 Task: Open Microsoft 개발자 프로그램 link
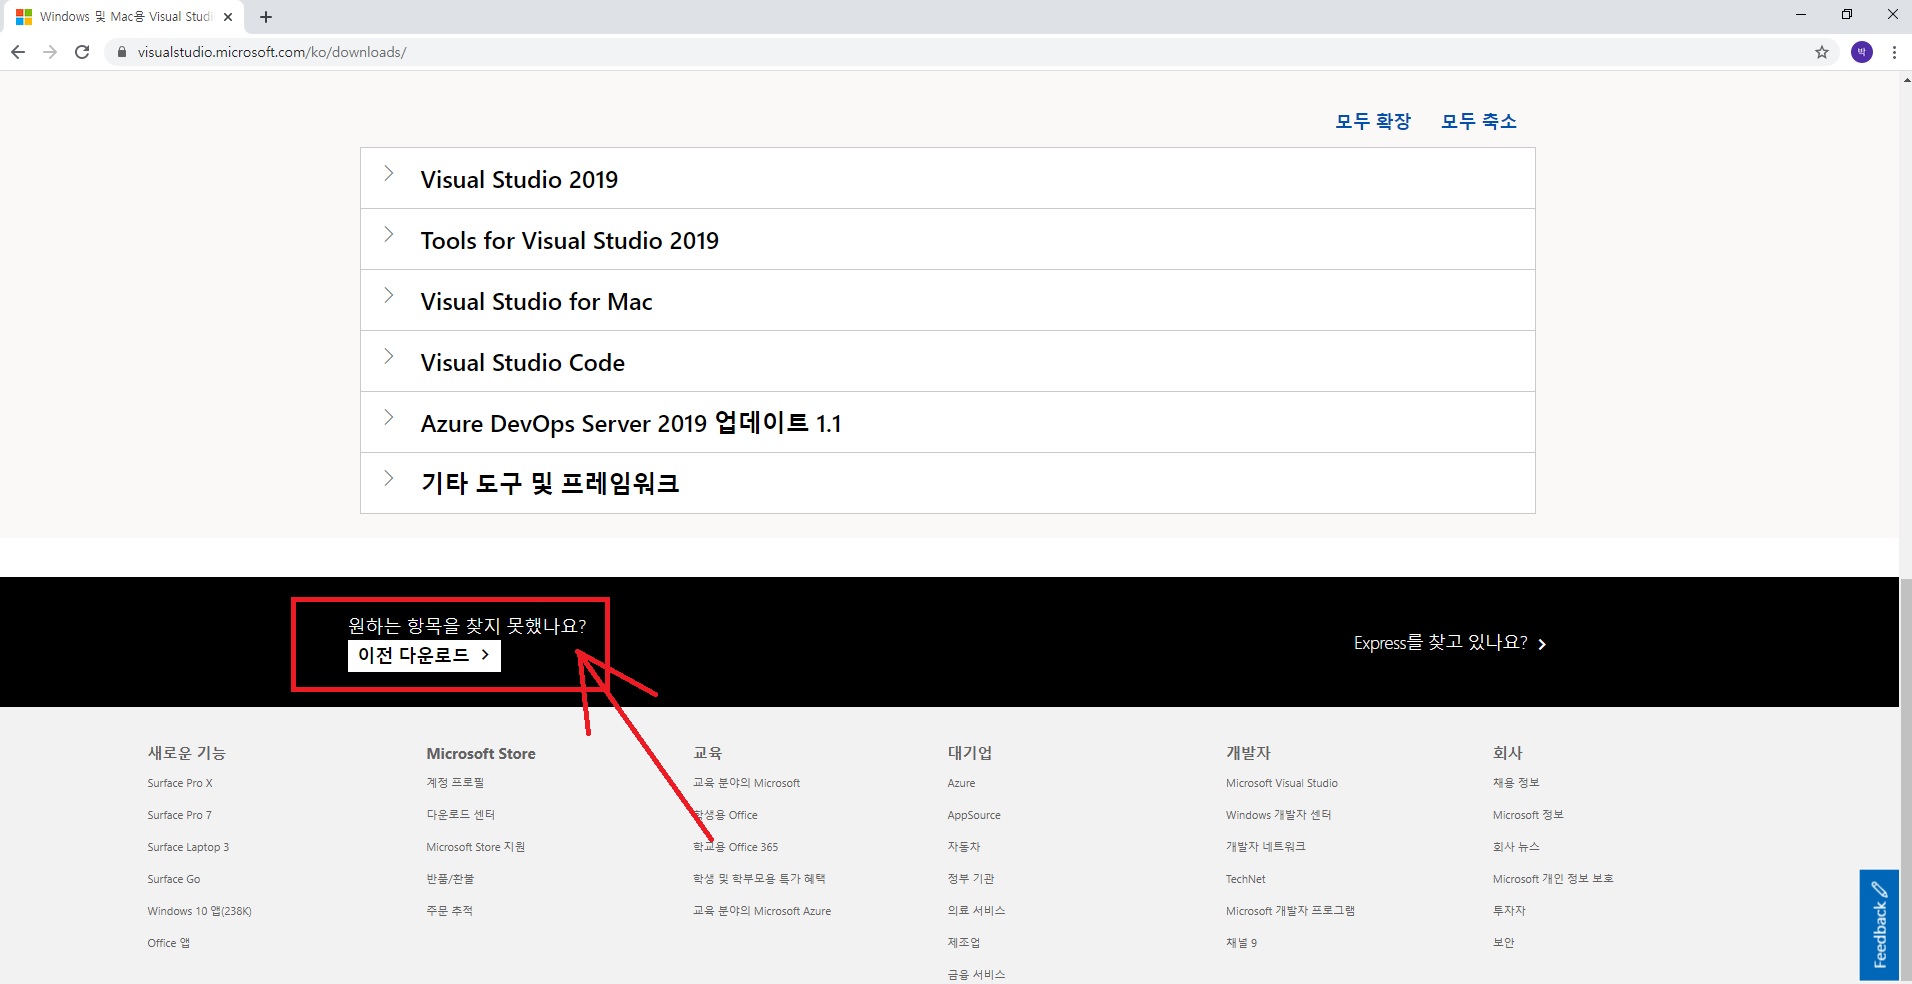click(1291, 911)
